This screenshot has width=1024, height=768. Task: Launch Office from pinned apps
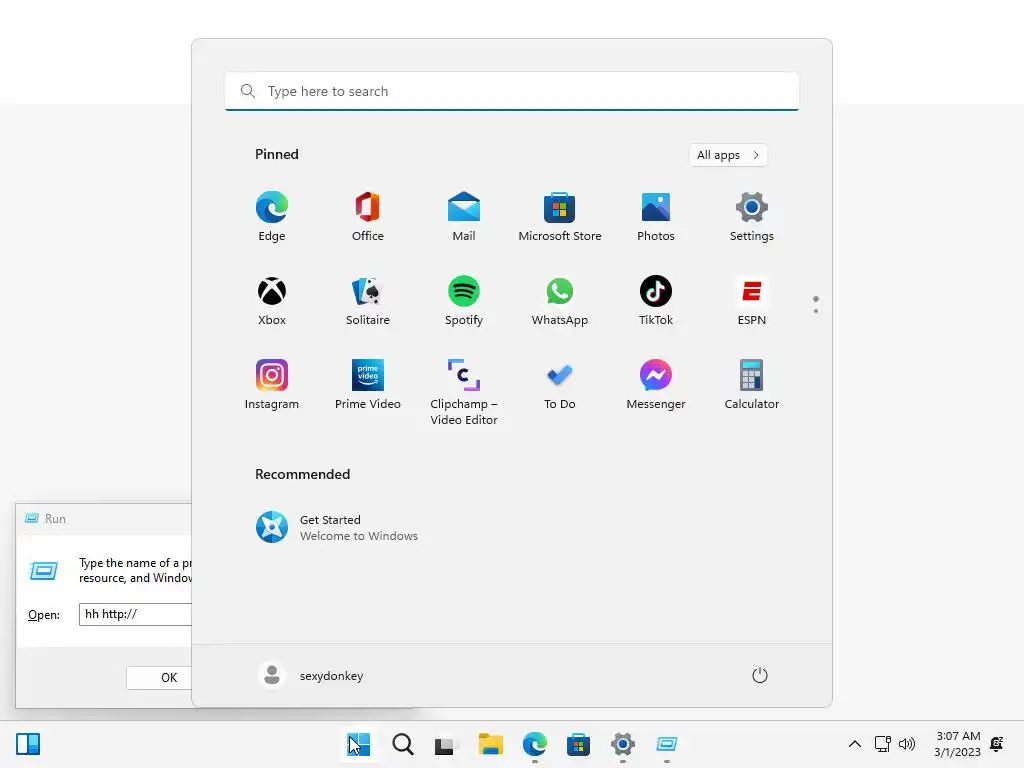(368, 217)
